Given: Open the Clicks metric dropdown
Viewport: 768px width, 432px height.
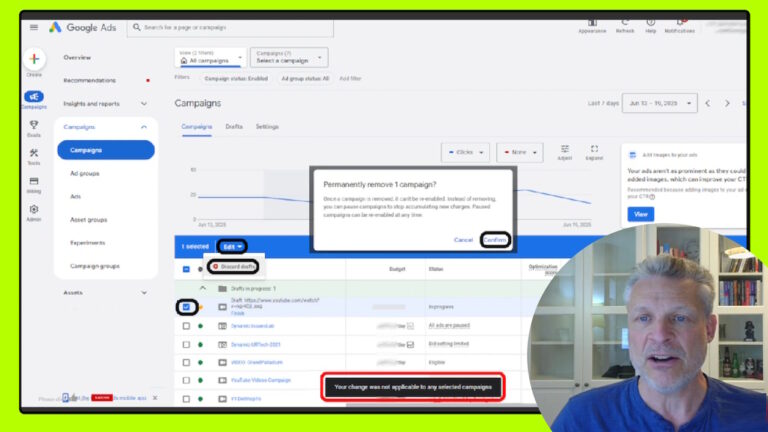Looking at the screenshot, I should tap(465, 152).
